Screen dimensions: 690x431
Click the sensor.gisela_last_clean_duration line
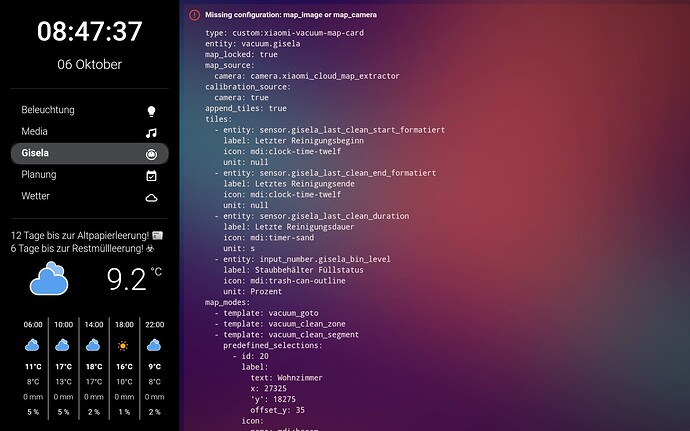point(312,216)
